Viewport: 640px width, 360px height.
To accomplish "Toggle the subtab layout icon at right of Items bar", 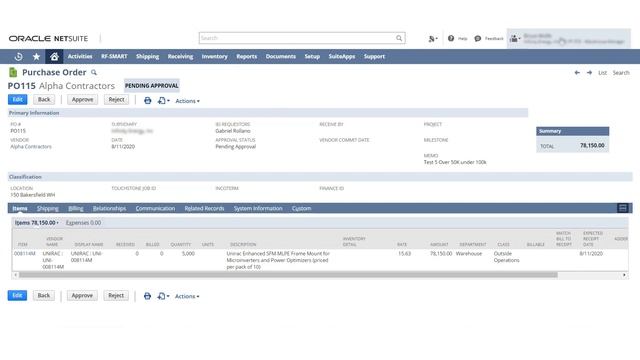I will (622, 208).
